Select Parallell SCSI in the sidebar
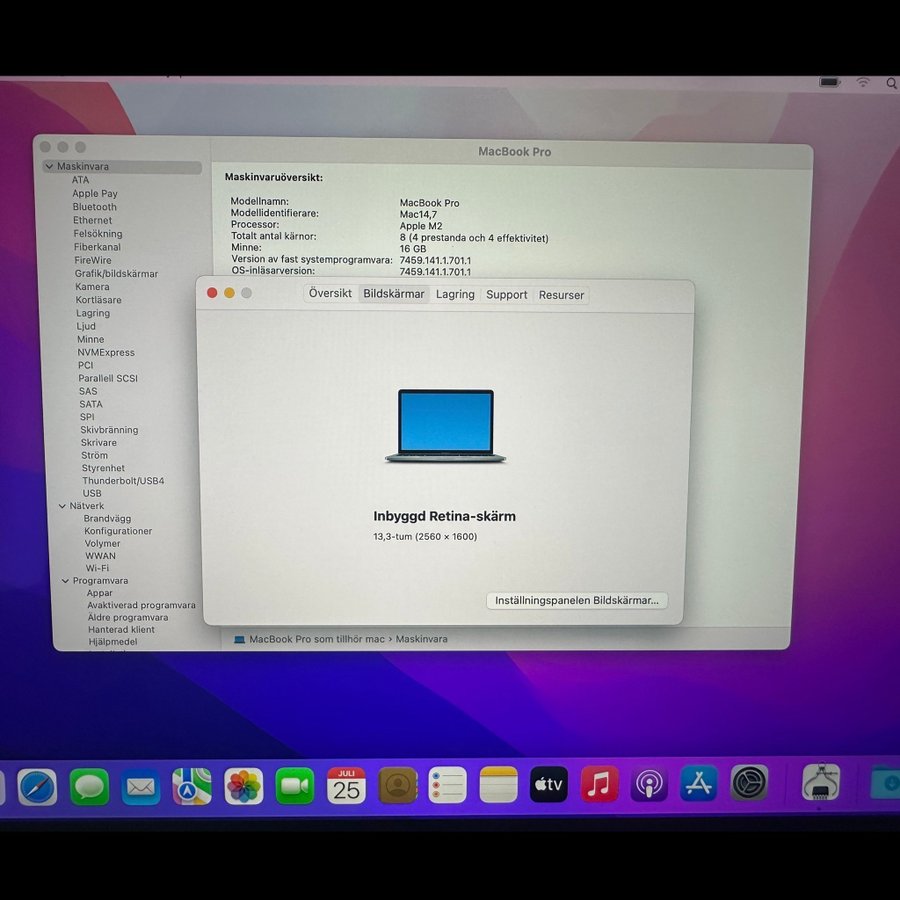This screenshot has height=900, width=900. click(x=108, y=378)
